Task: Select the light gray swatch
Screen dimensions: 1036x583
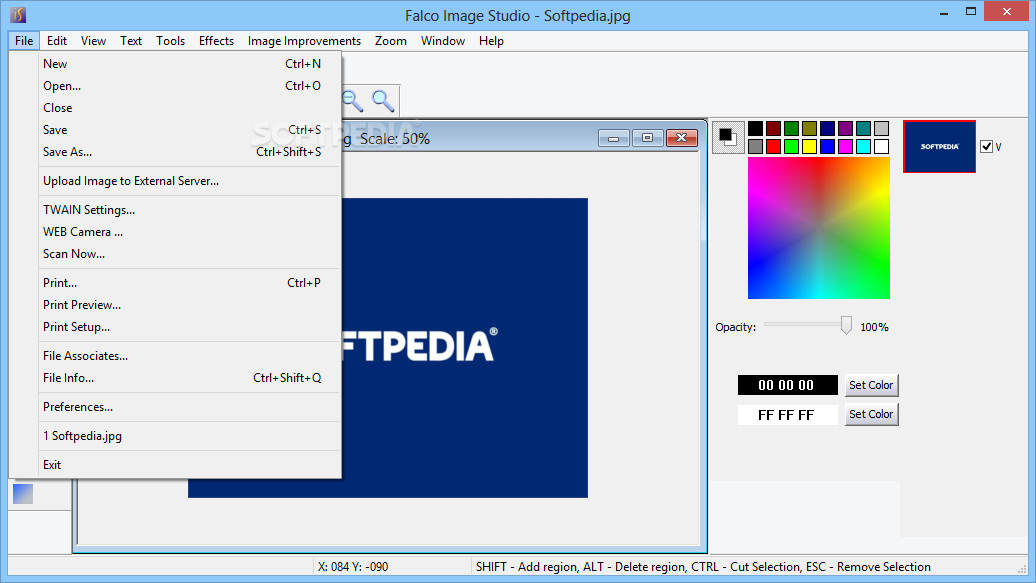Action: [x=881, y=128]
